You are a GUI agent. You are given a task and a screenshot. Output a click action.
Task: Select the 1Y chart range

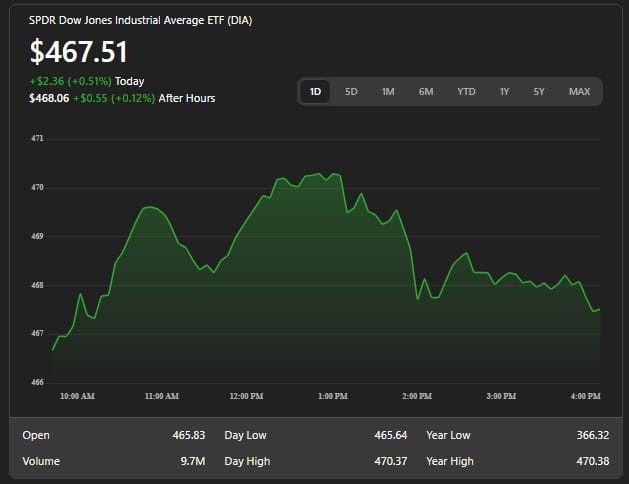(x=504, y=92)
